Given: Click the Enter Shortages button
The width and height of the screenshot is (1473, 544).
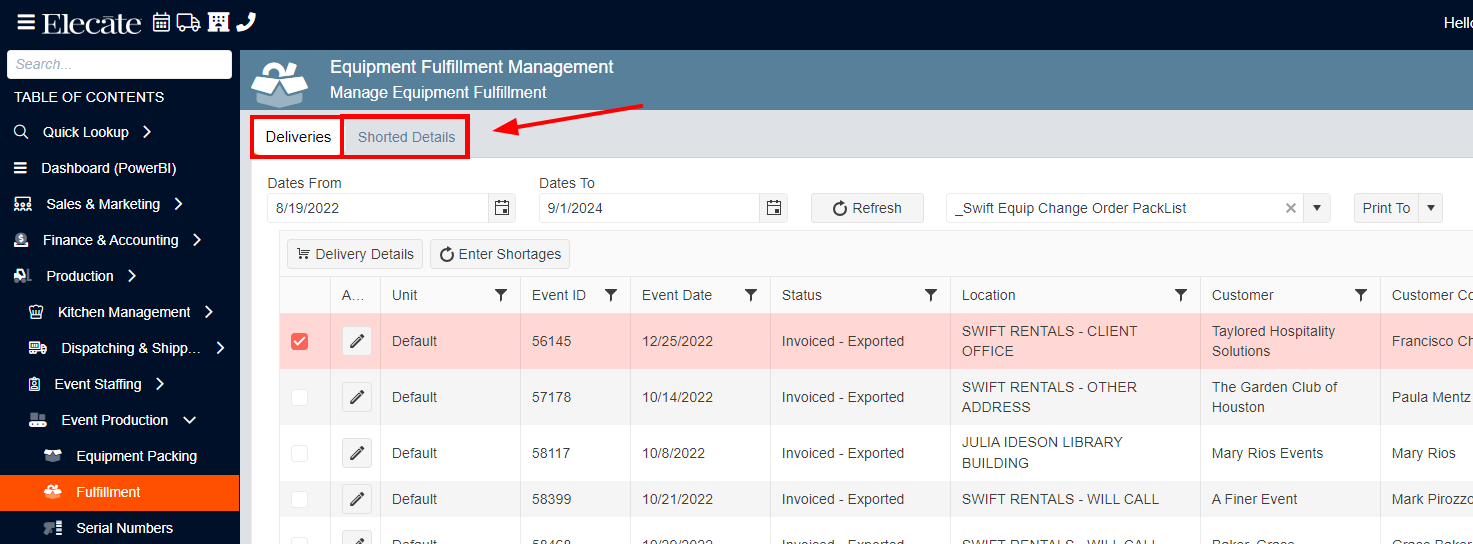Looking at the screenshot, I should click(500, 254).
